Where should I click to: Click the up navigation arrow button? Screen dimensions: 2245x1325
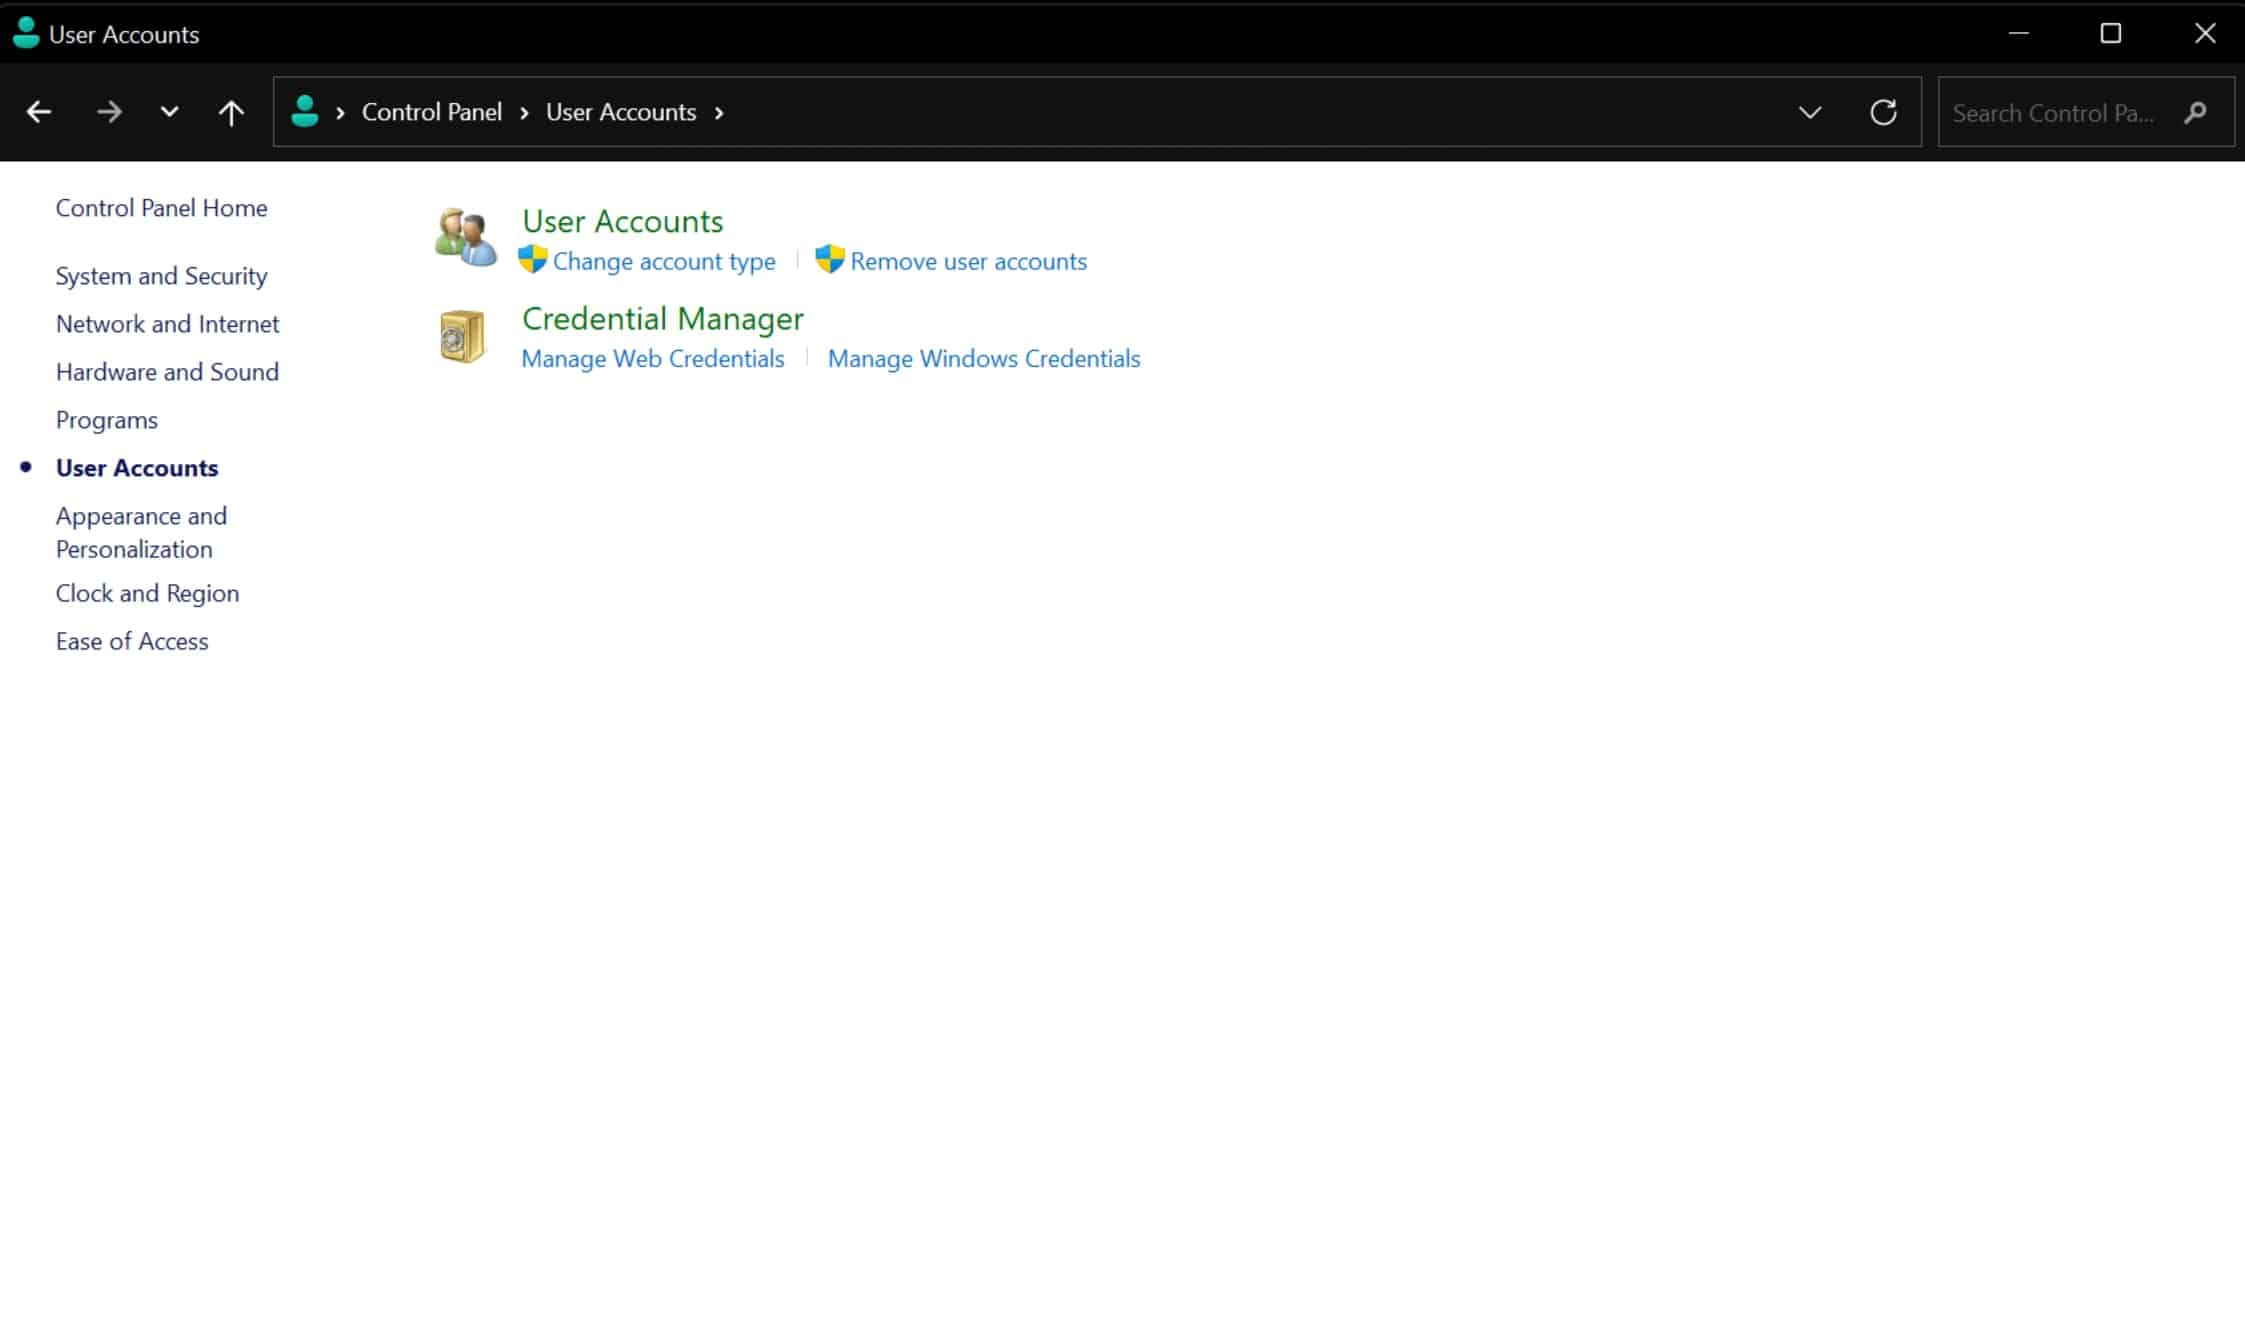point(229,110)
